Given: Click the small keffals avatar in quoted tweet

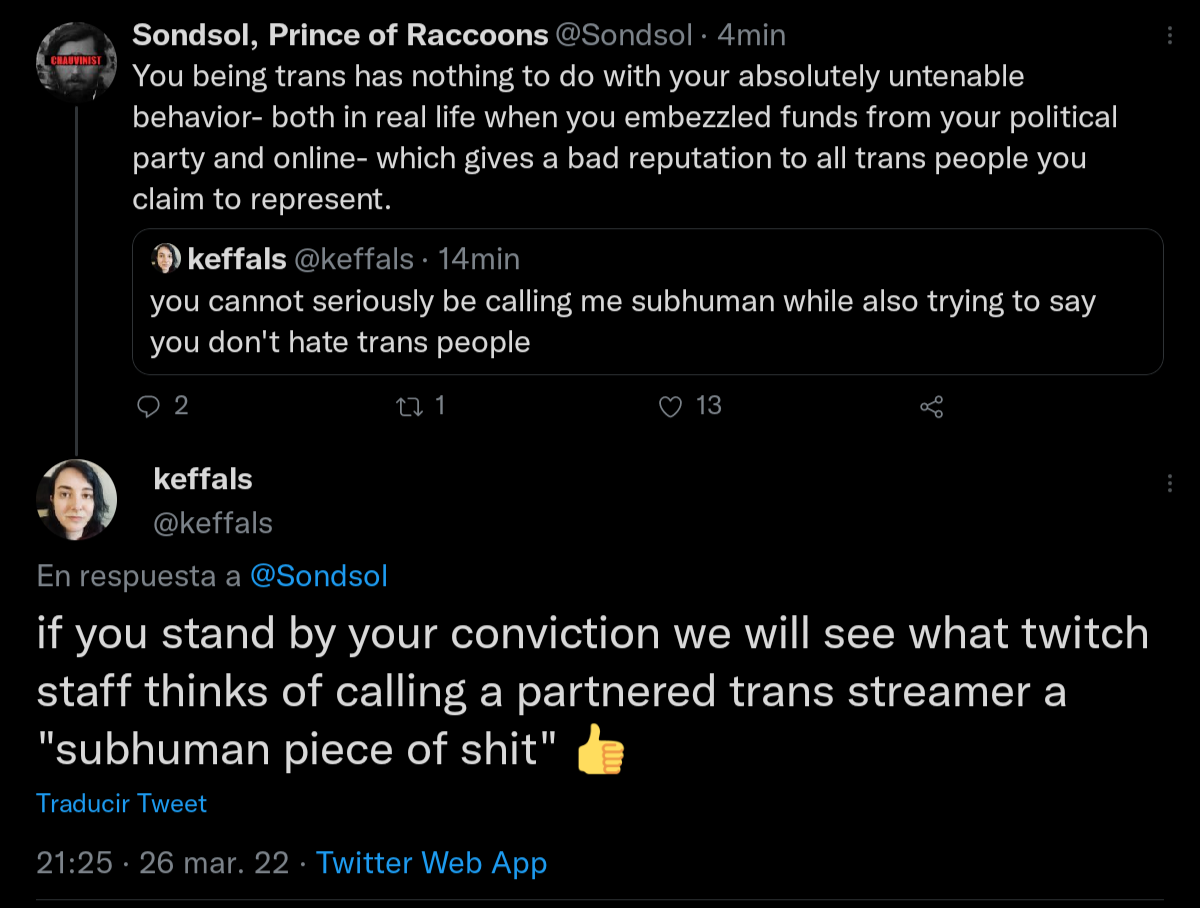Looking at the screenshot, I should [167, 260].
